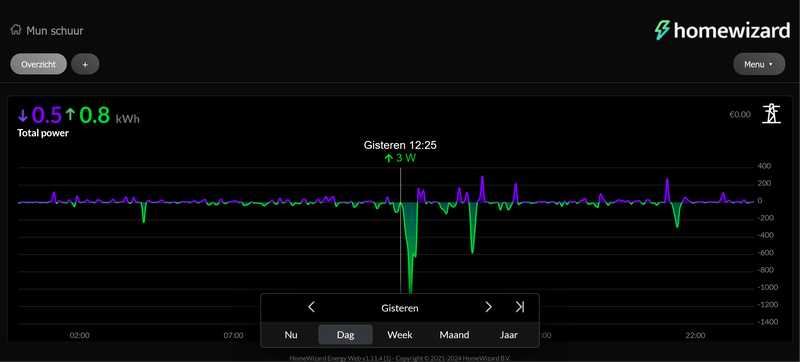Screen dimensions: 800x362
Task: Switch to Jaar view
Action: point(509,335)
